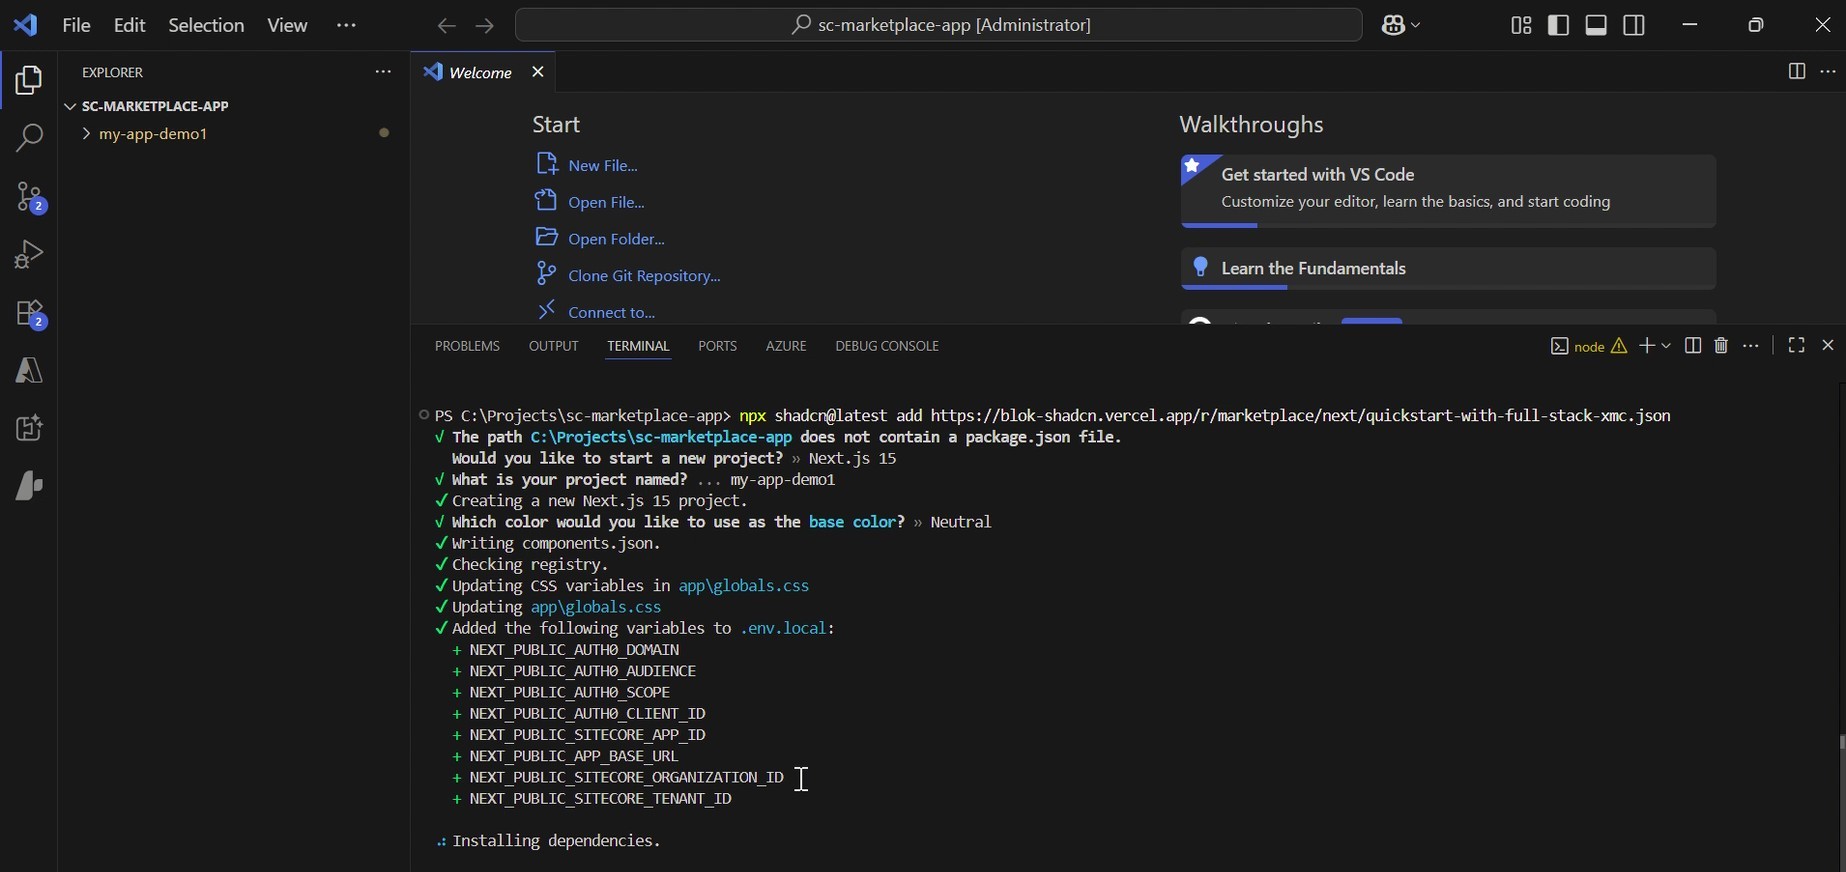1846x872 pixels.
Task: Click the VS Code logo icon
Action: pyautogui.click(x=26, y=25)
